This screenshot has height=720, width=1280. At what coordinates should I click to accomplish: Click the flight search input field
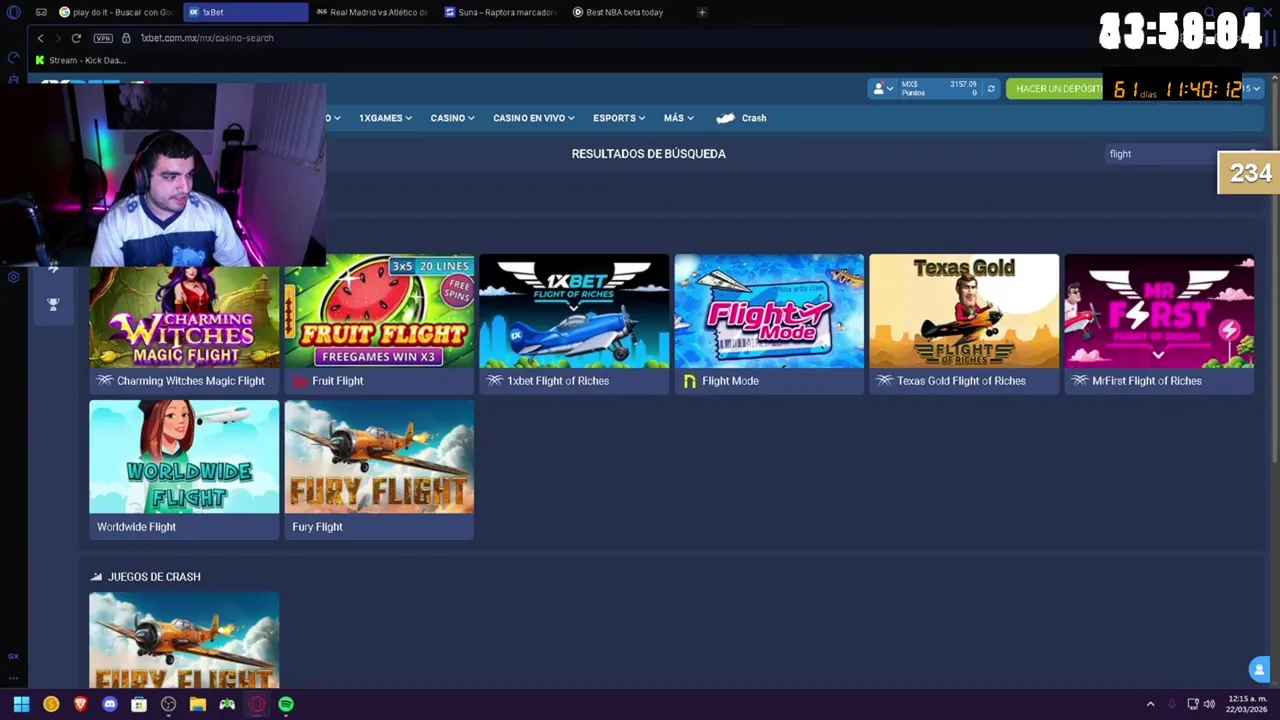[1160, 154]
